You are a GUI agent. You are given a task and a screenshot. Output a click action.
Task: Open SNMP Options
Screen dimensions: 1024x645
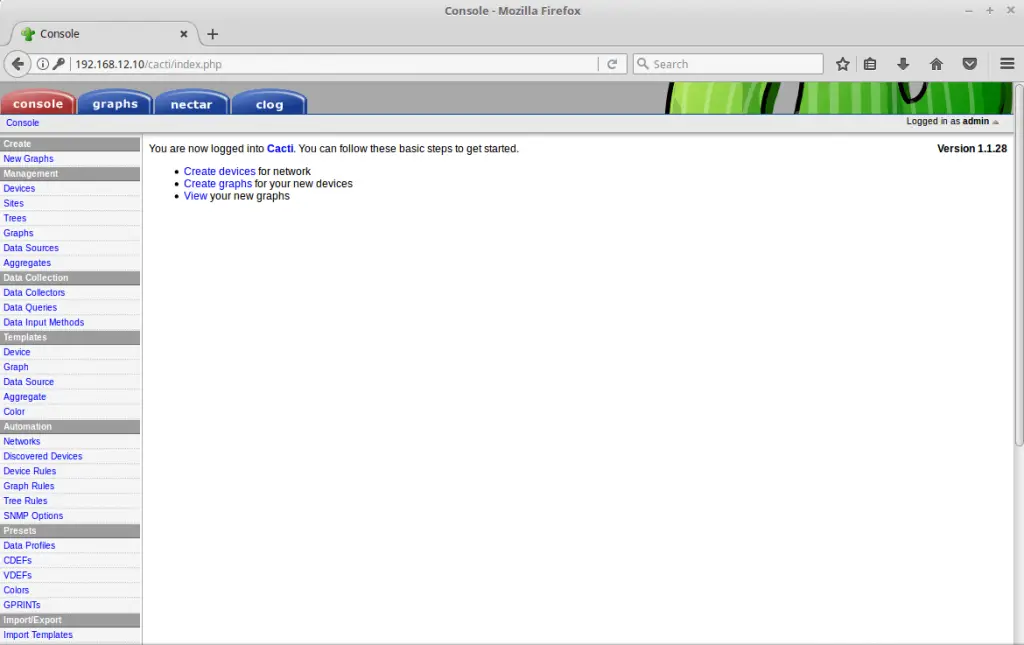point(33,516)
